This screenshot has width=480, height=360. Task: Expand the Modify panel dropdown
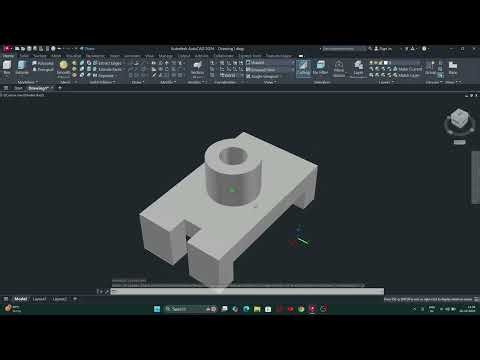coord(168,82)
